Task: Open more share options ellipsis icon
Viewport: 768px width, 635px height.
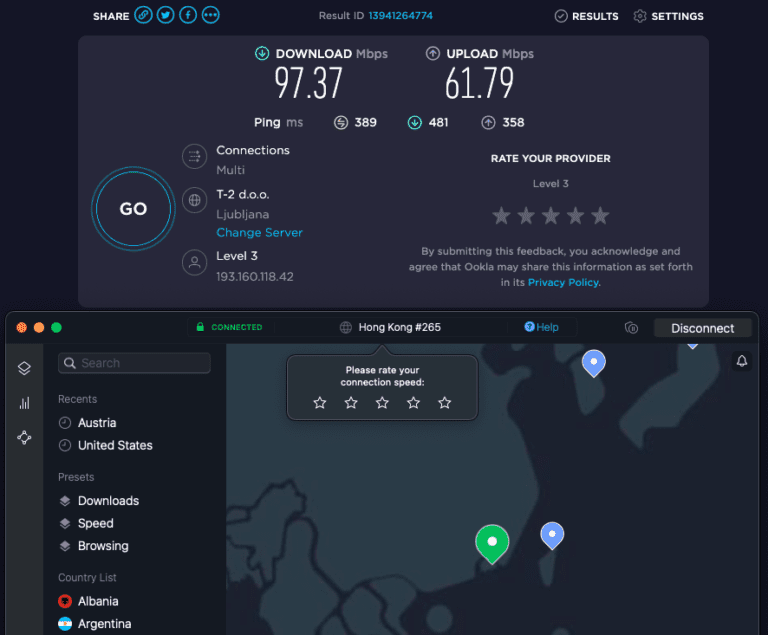Action: (210, 15)
